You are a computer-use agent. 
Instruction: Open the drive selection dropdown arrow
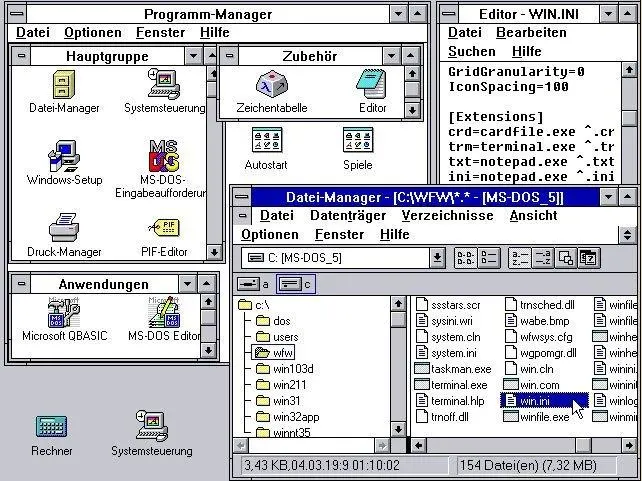click(437, 258)
